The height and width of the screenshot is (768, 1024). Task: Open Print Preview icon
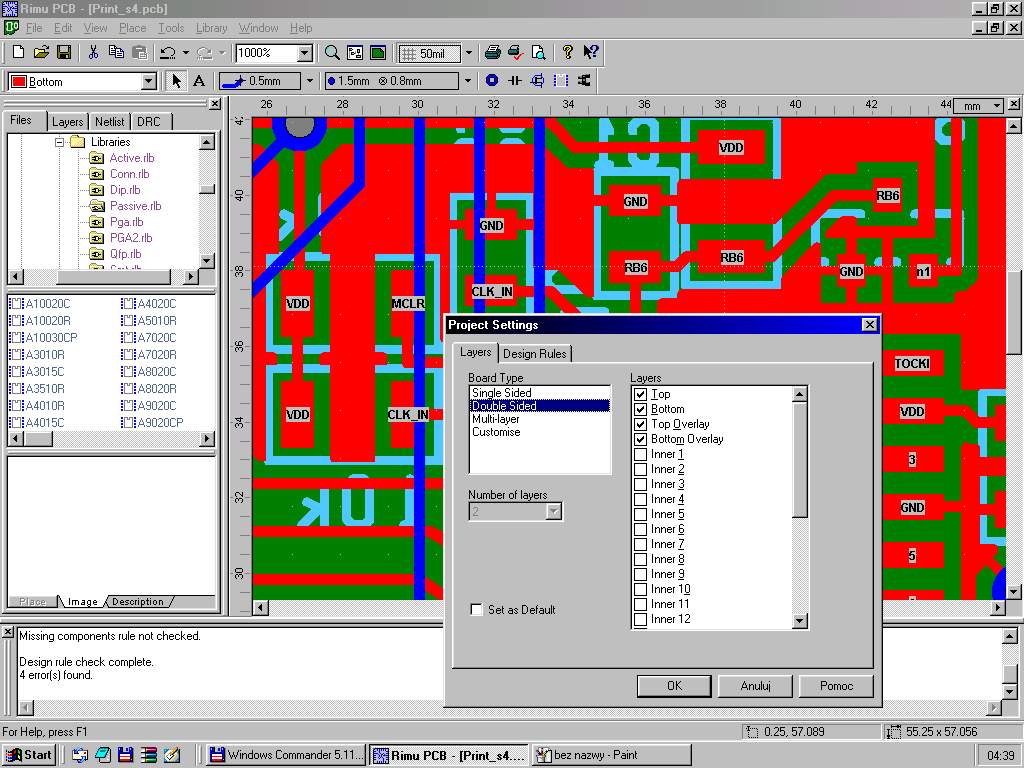click(x=538, y=53)
